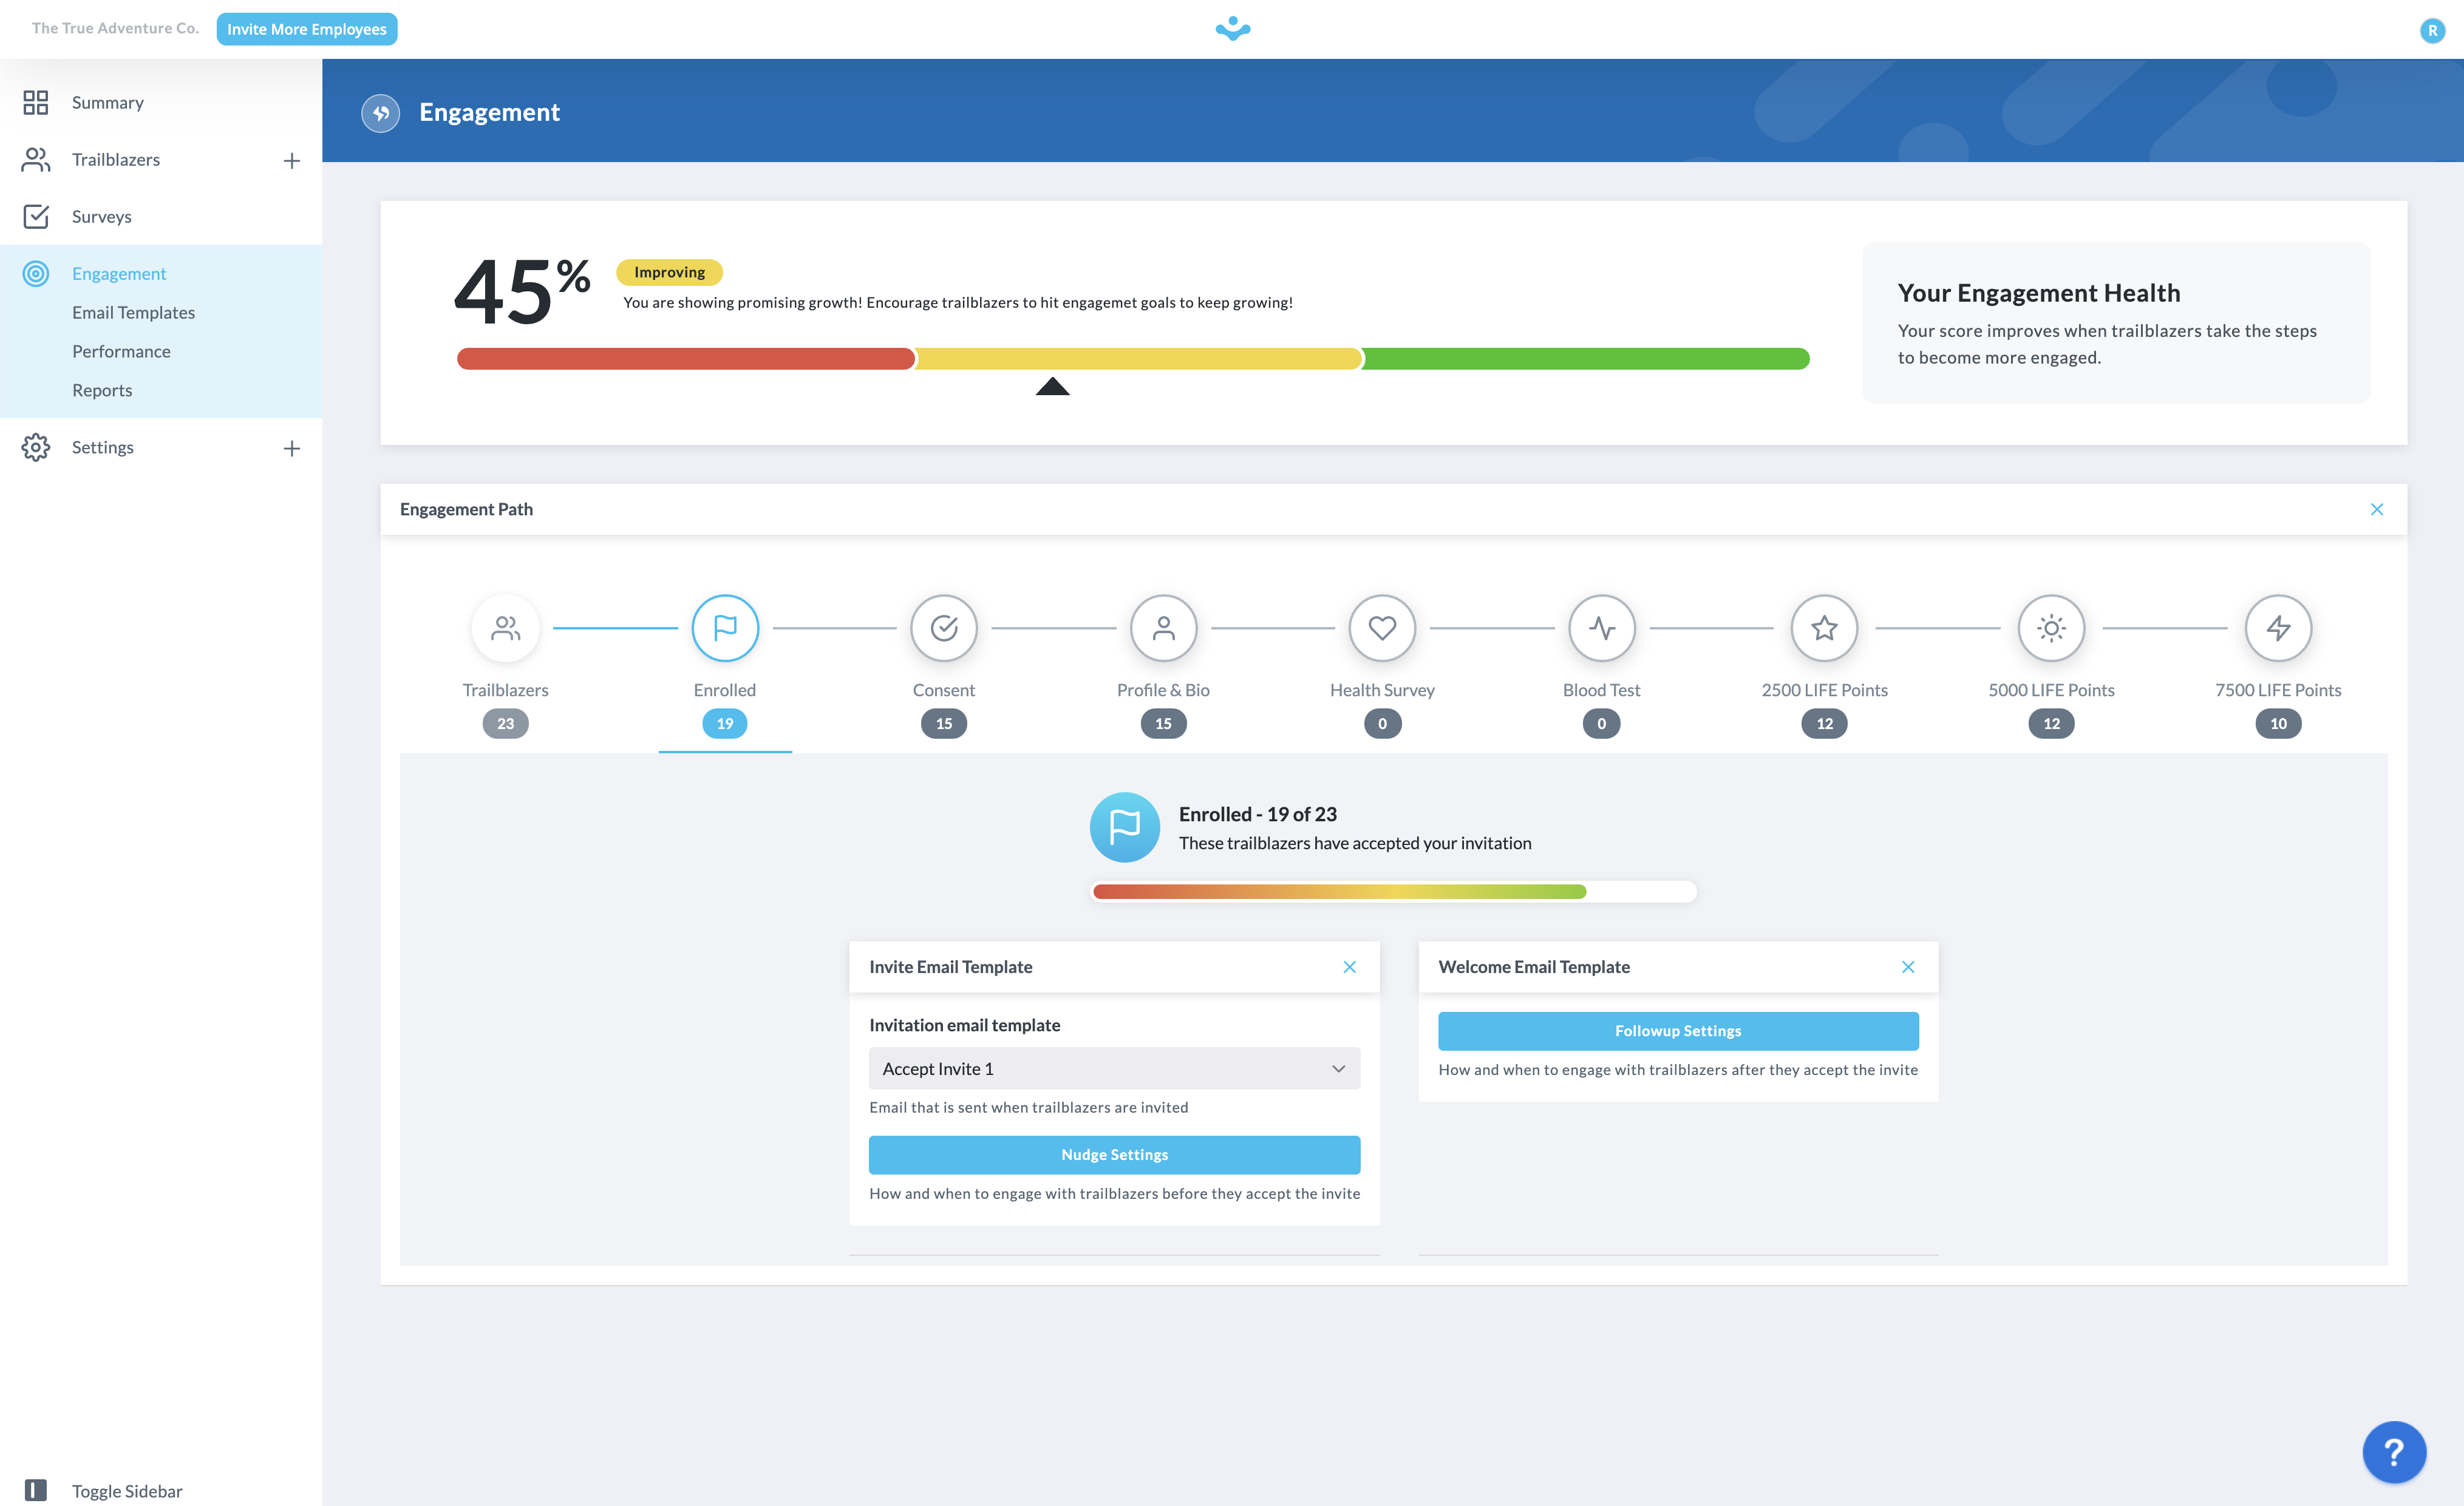
Task: Close the Welcome Email Template card
Action: pyautogui.click(x=1908, y=966)
